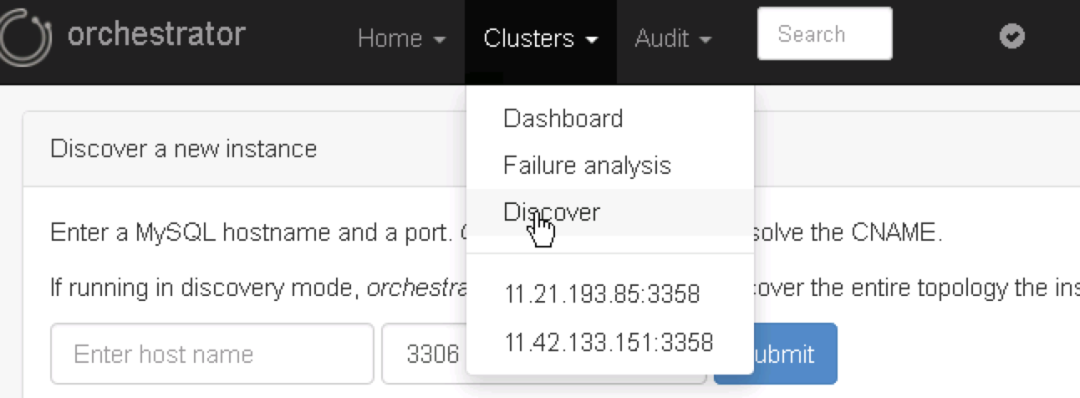Screen dimensions: 1080x398
Task: Collapse the Clusters dropdown menu
Action: (541, 39)
